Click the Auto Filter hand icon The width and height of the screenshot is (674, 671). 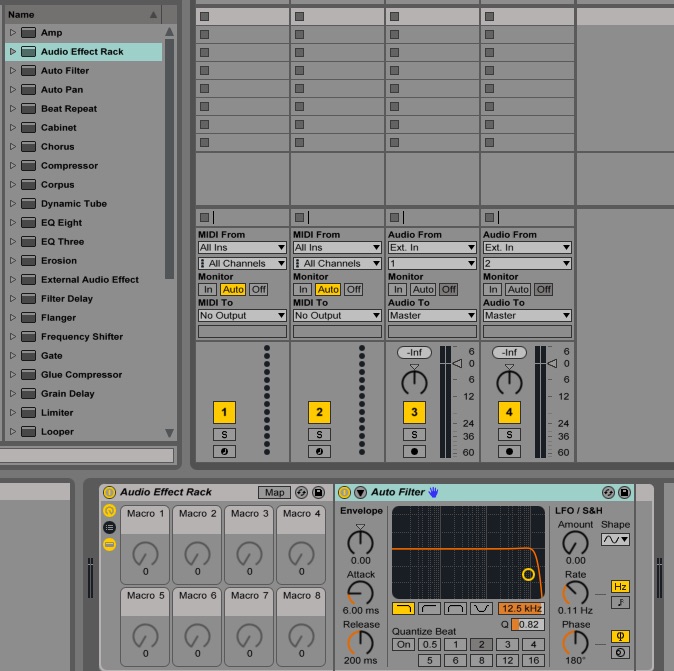click(433, 492)
